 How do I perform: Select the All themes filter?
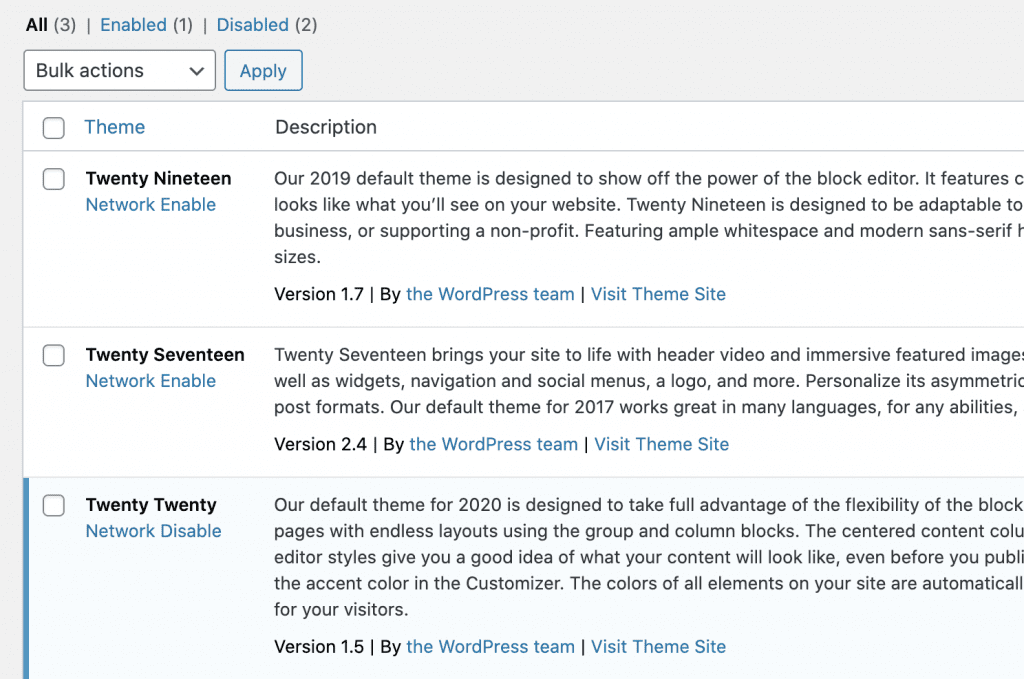[34, 24]
